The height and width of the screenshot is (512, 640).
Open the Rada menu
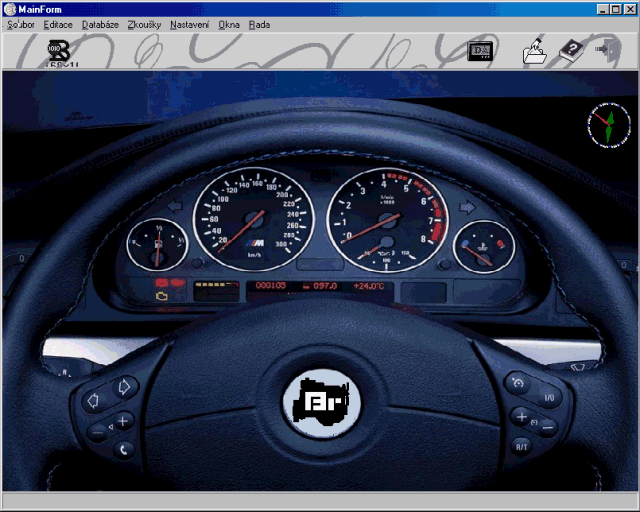pos(260,25)
